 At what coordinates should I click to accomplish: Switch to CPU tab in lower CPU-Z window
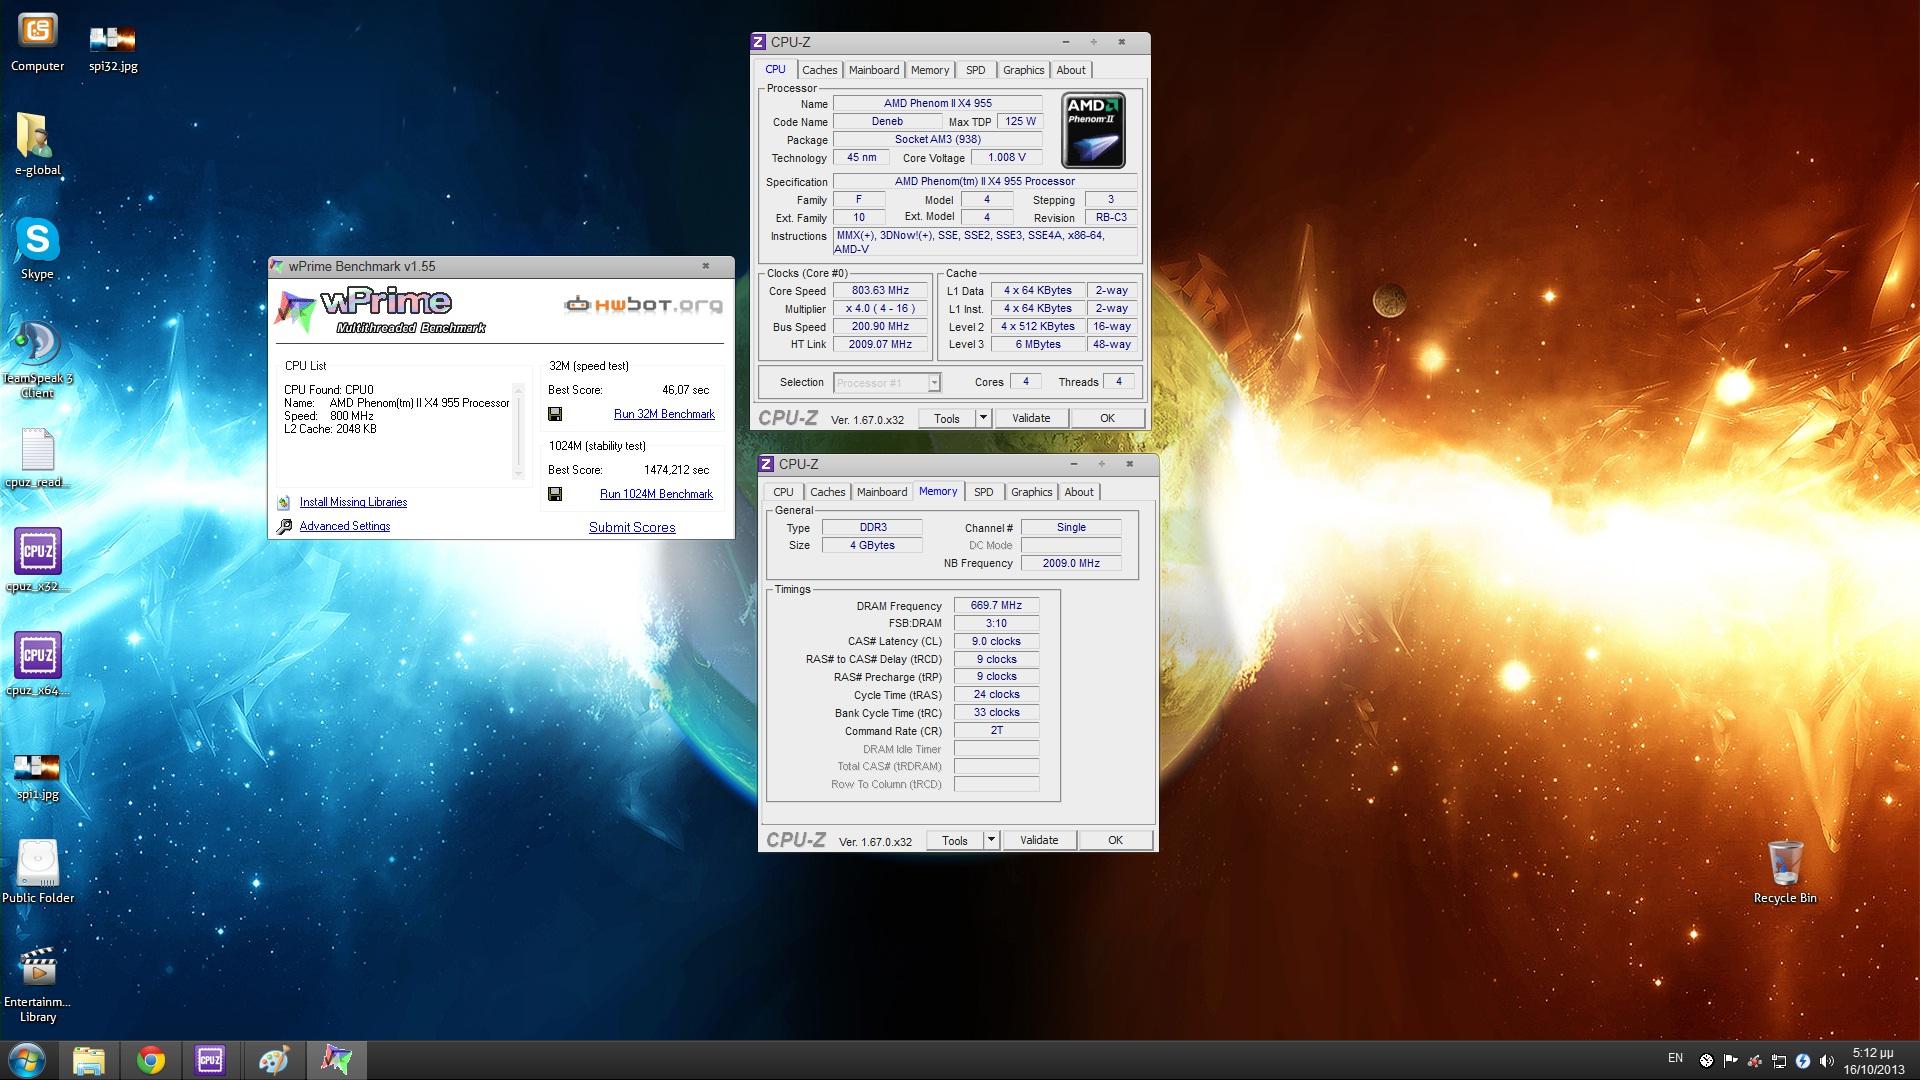[783, 492]
